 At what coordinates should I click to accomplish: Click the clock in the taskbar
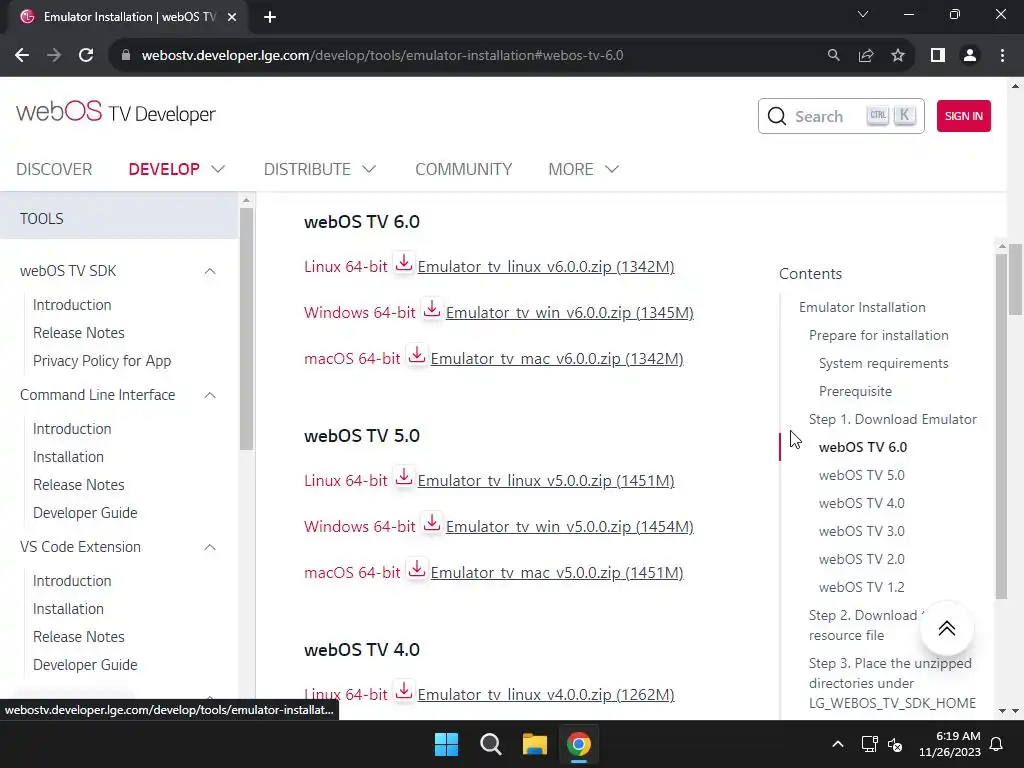pyautogui.click(x=950, y=744)
